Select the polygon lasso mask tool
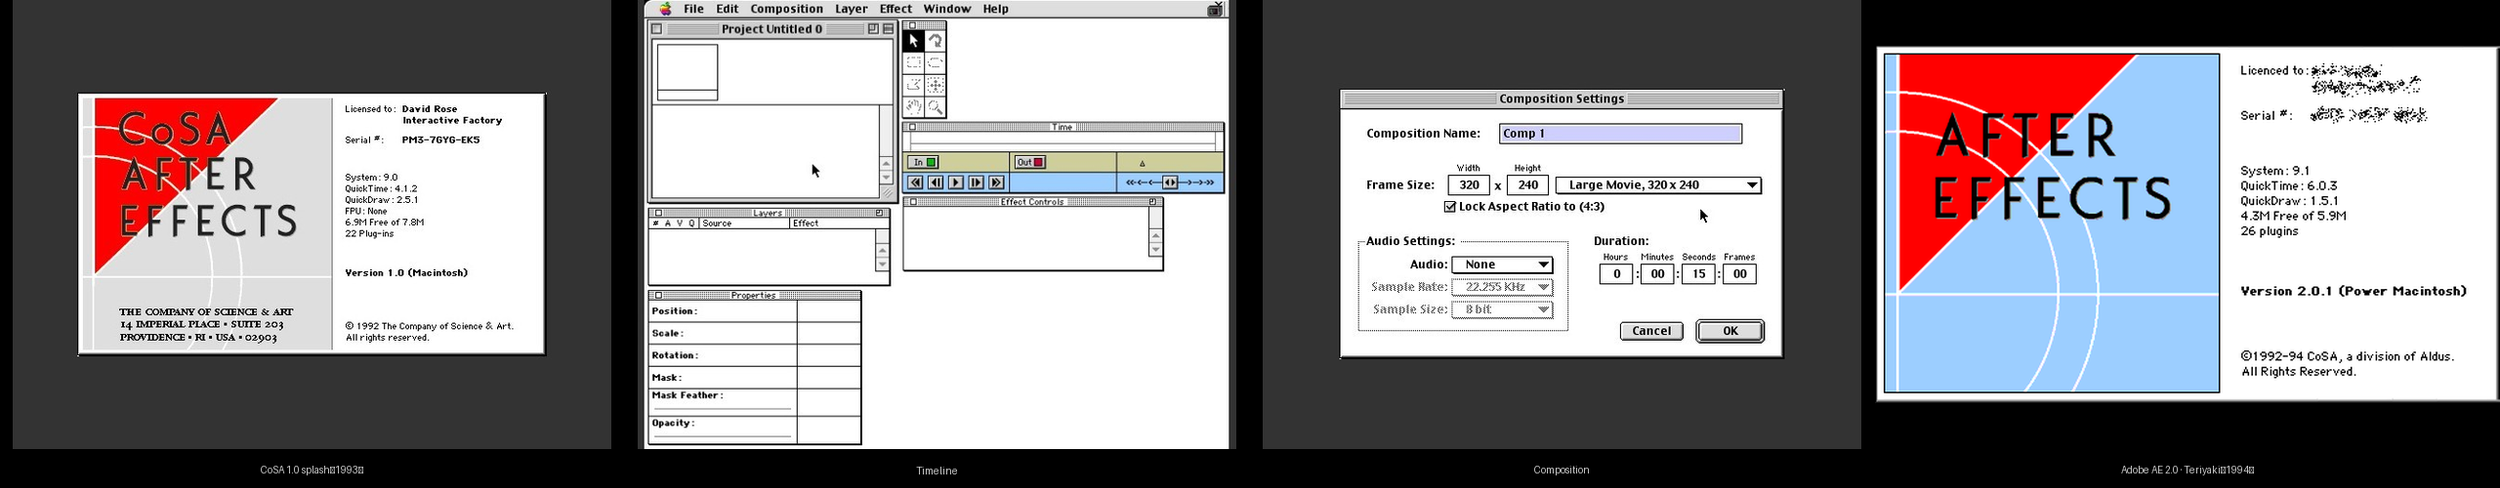Image resolution: width=2500 pixels, height=488 pixels. pos(913,85)
